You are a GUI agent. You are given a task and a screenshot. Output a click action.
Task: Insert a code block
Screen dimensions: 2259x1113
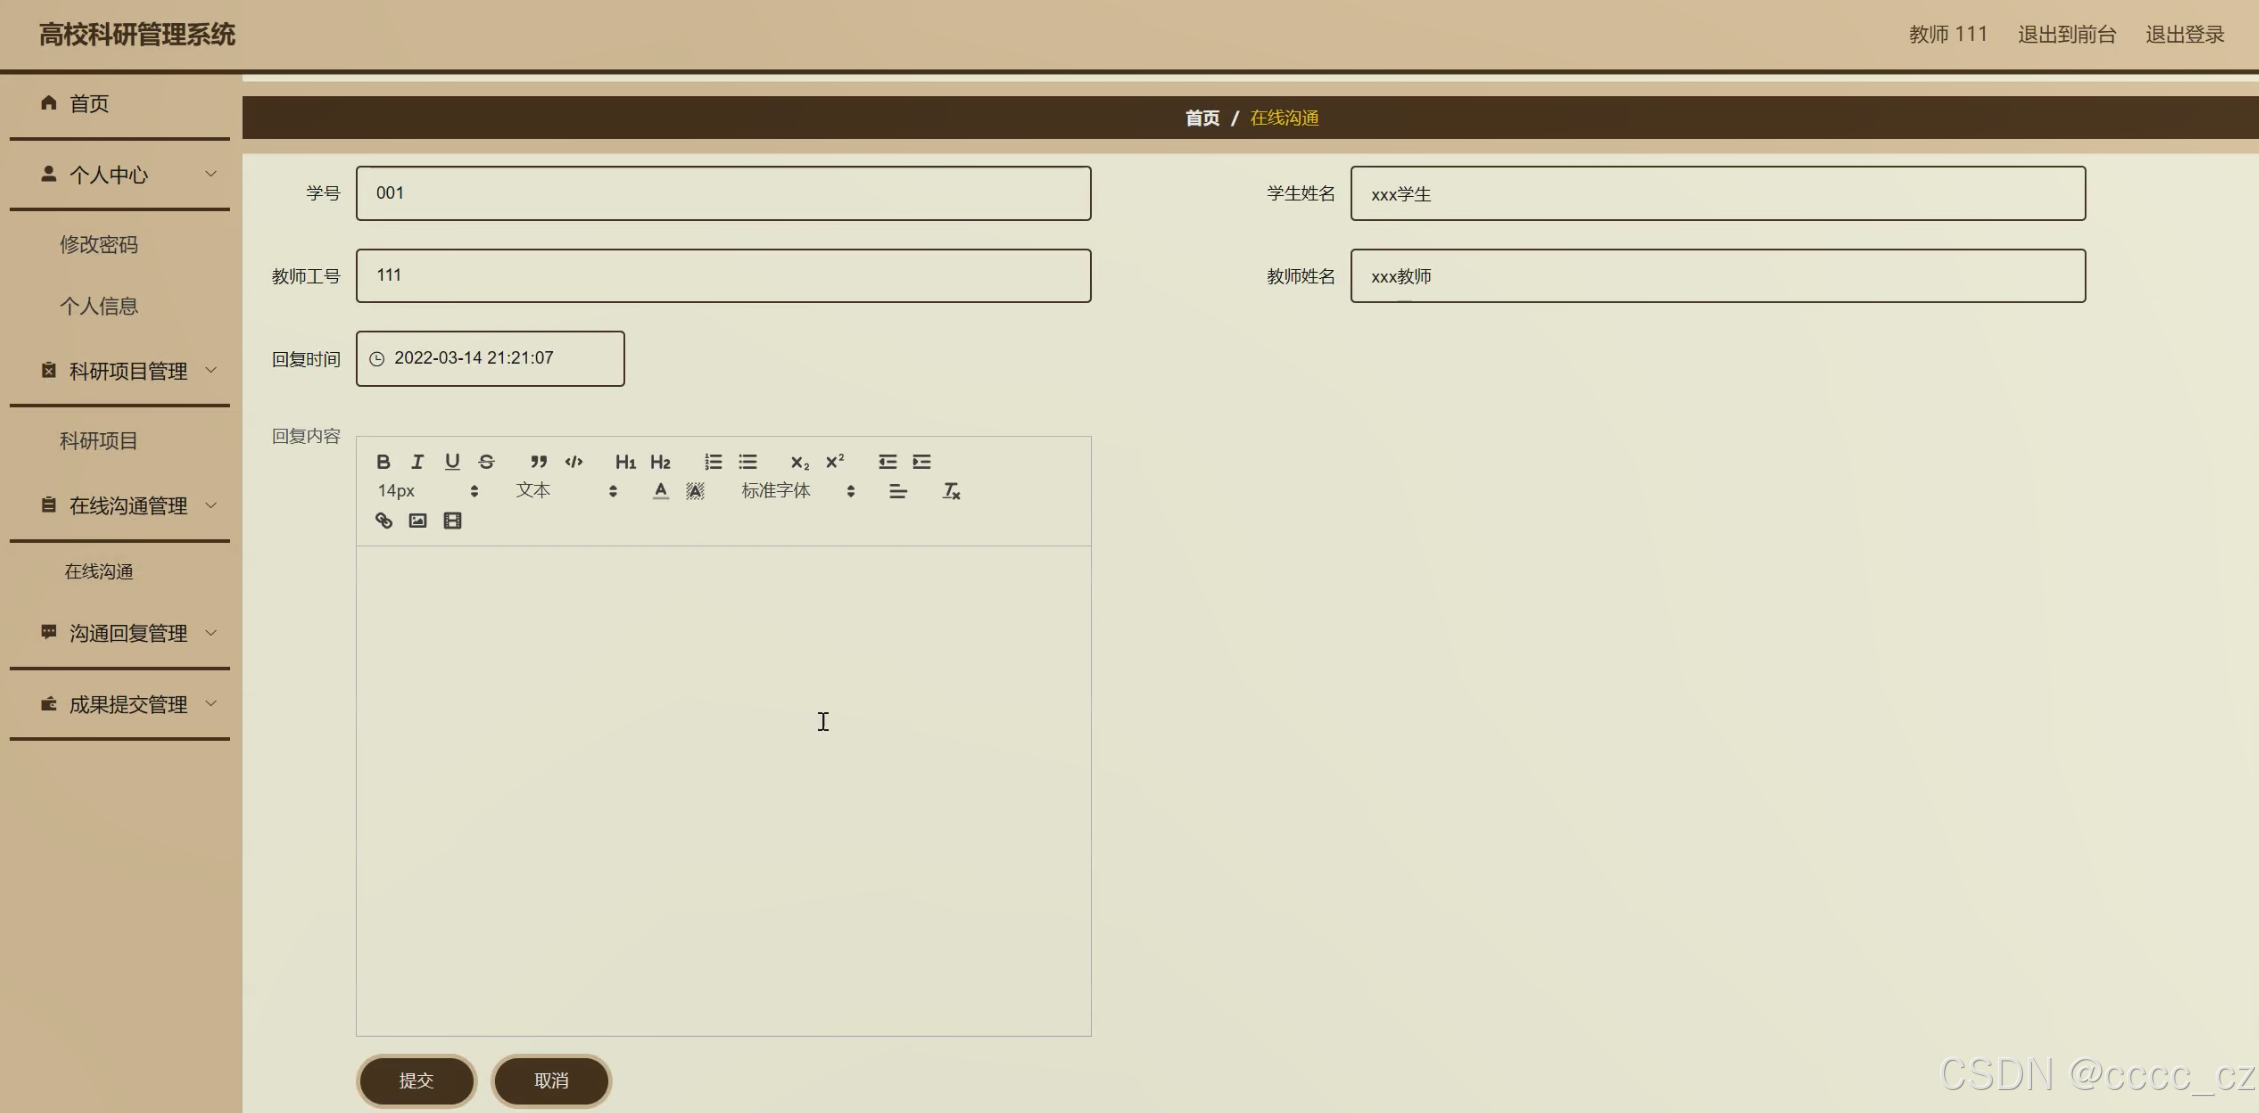(x=574, y=462)
